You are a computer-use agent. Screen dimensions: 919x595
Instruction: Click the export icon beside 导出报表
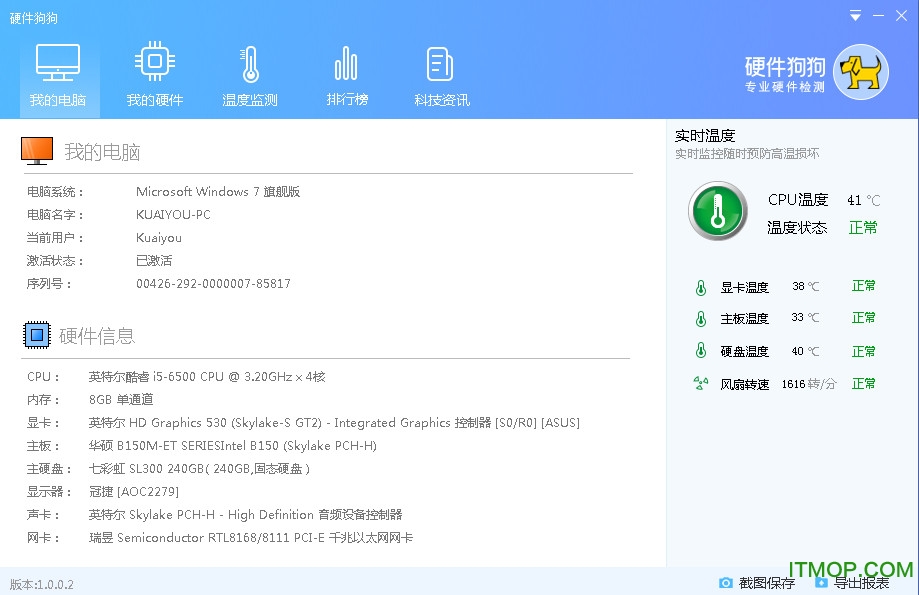(x=823, y=581)
